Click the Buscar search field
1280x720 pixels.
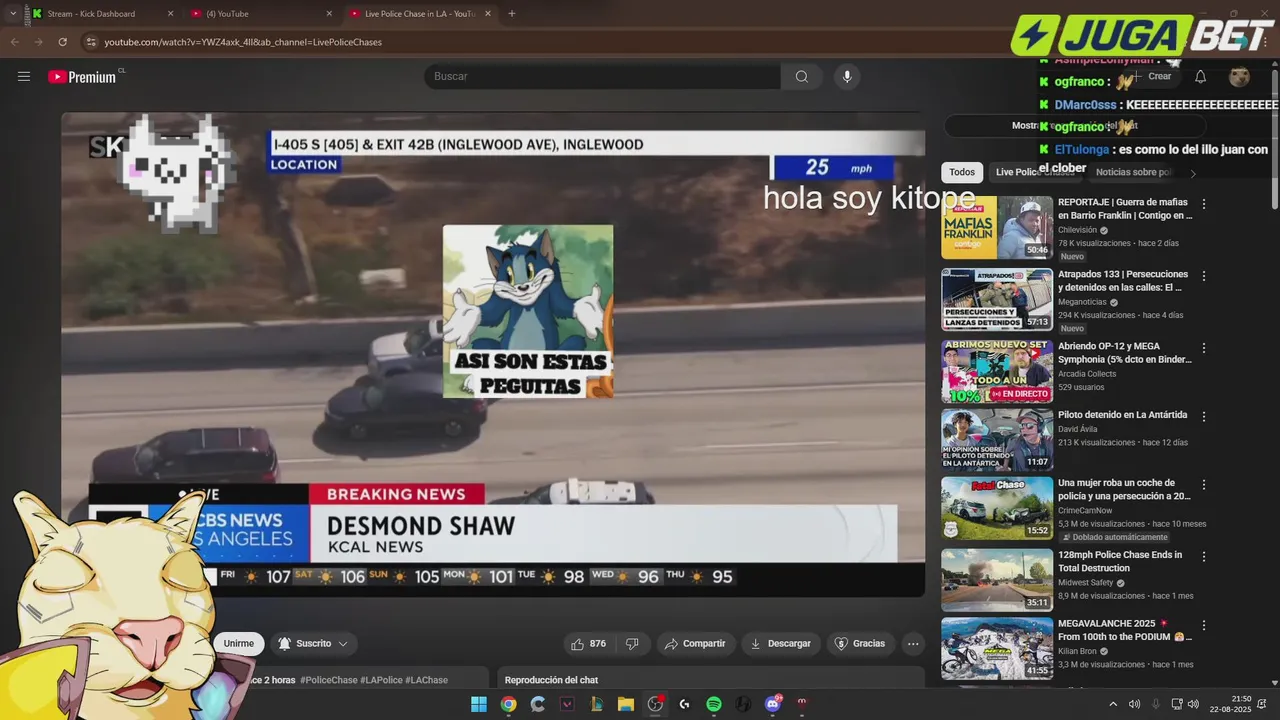click(x=602, y=76)
